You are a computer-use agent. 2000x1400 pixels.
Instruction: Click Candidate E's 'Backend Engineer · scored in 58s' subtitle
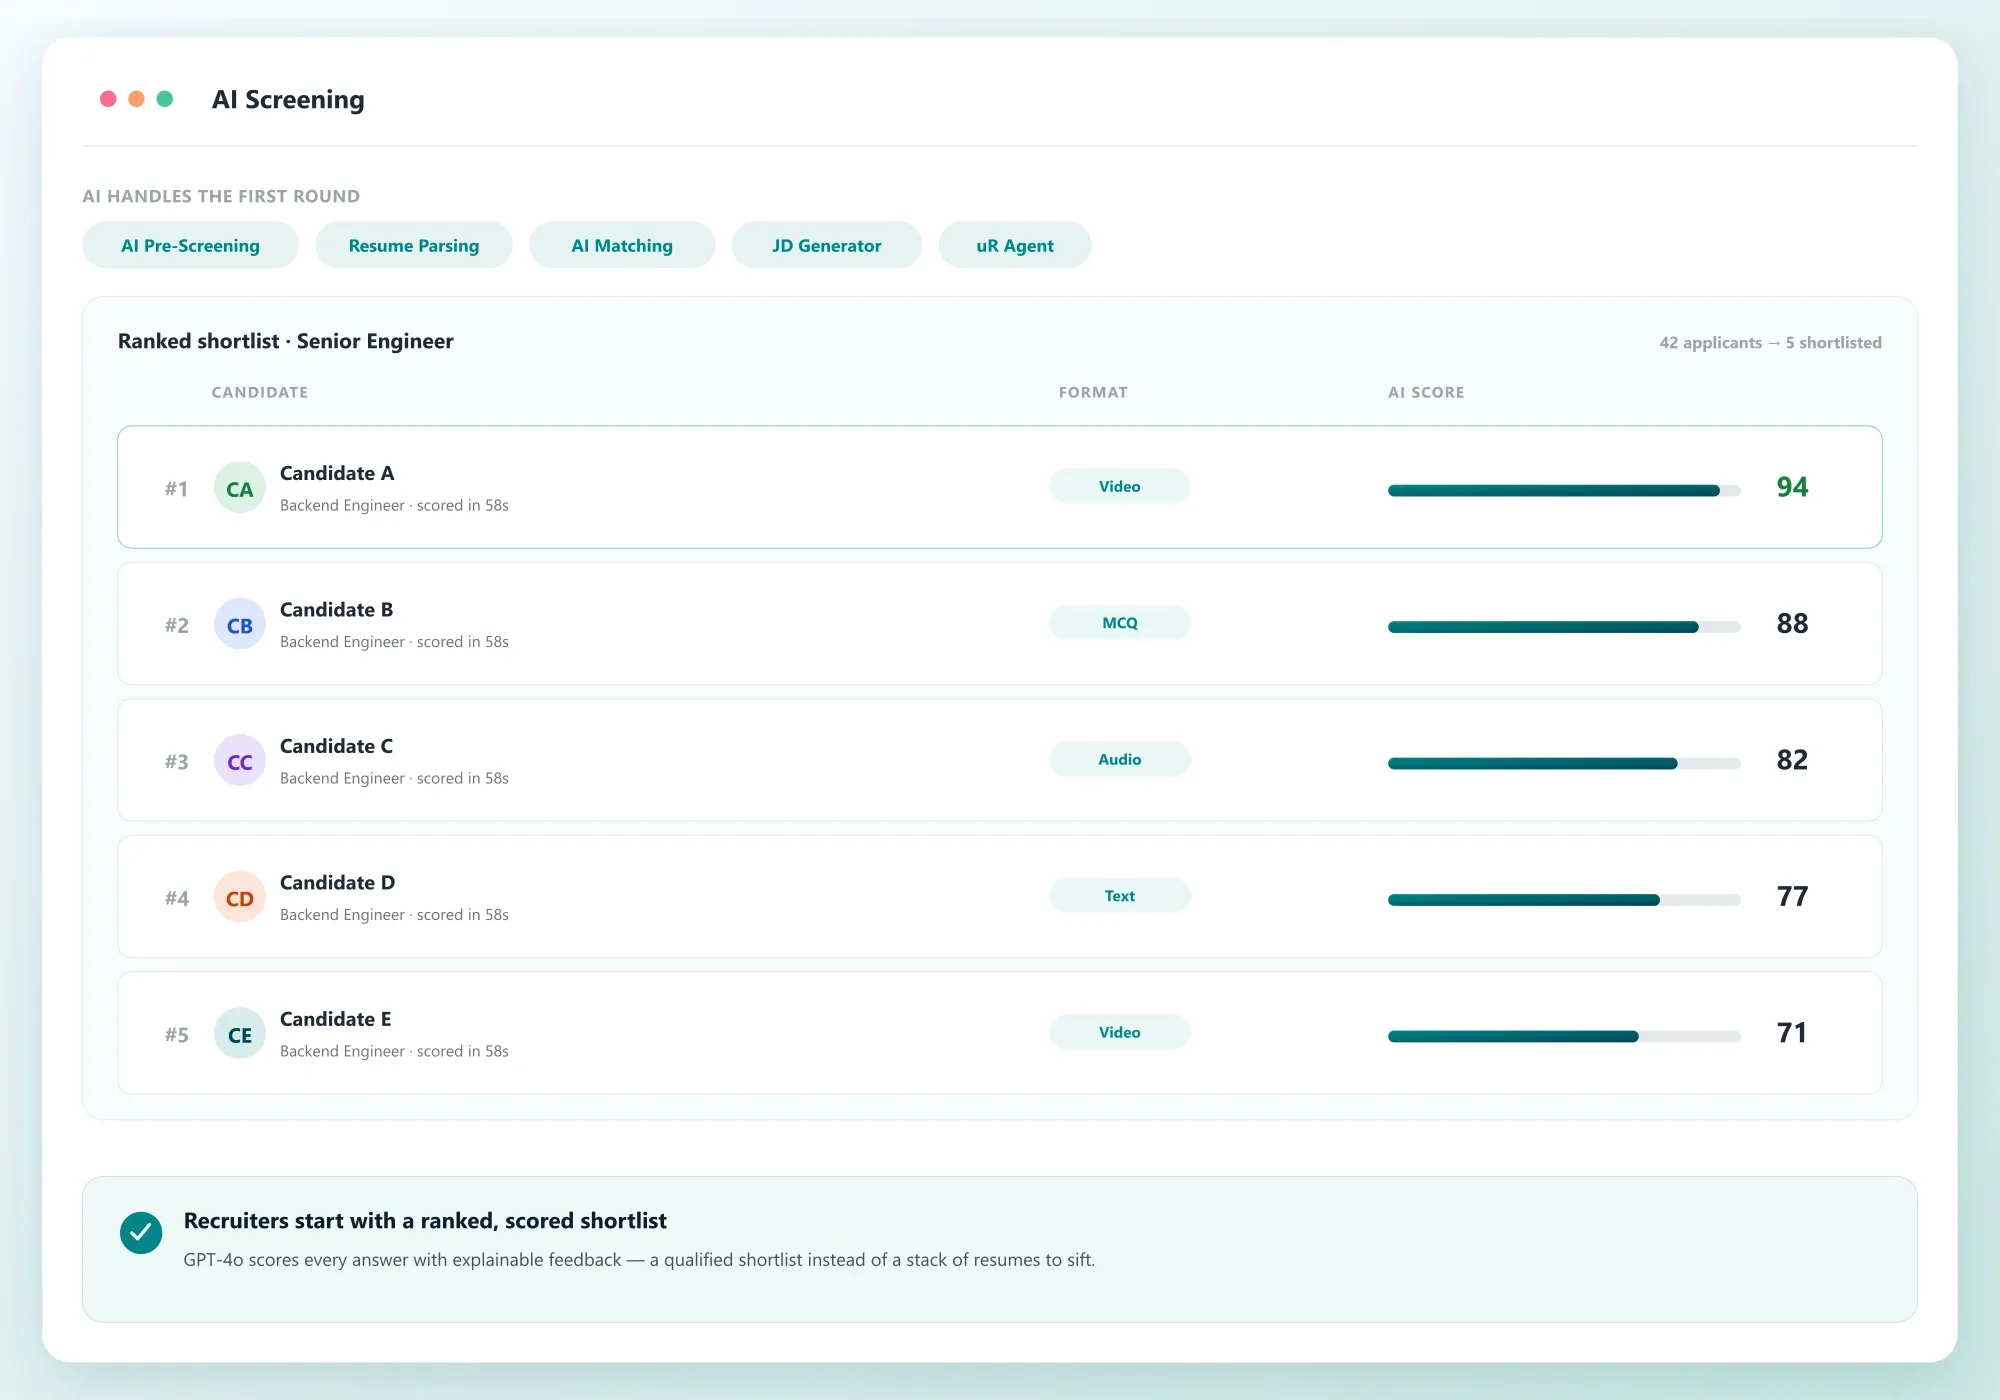(x=394, y=1051)
